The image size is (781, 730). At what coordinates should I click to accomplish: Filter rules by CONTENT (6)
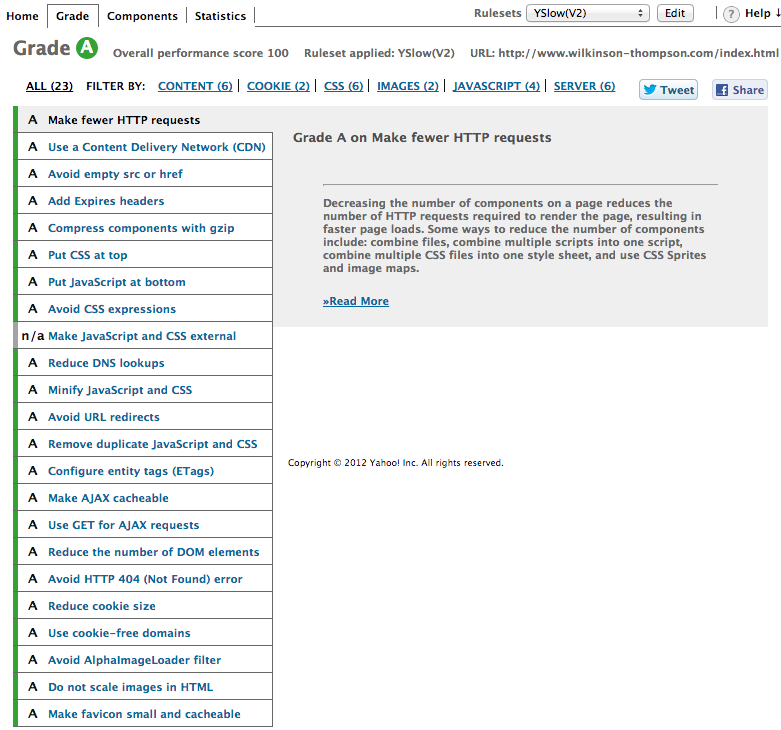point(195,87)
